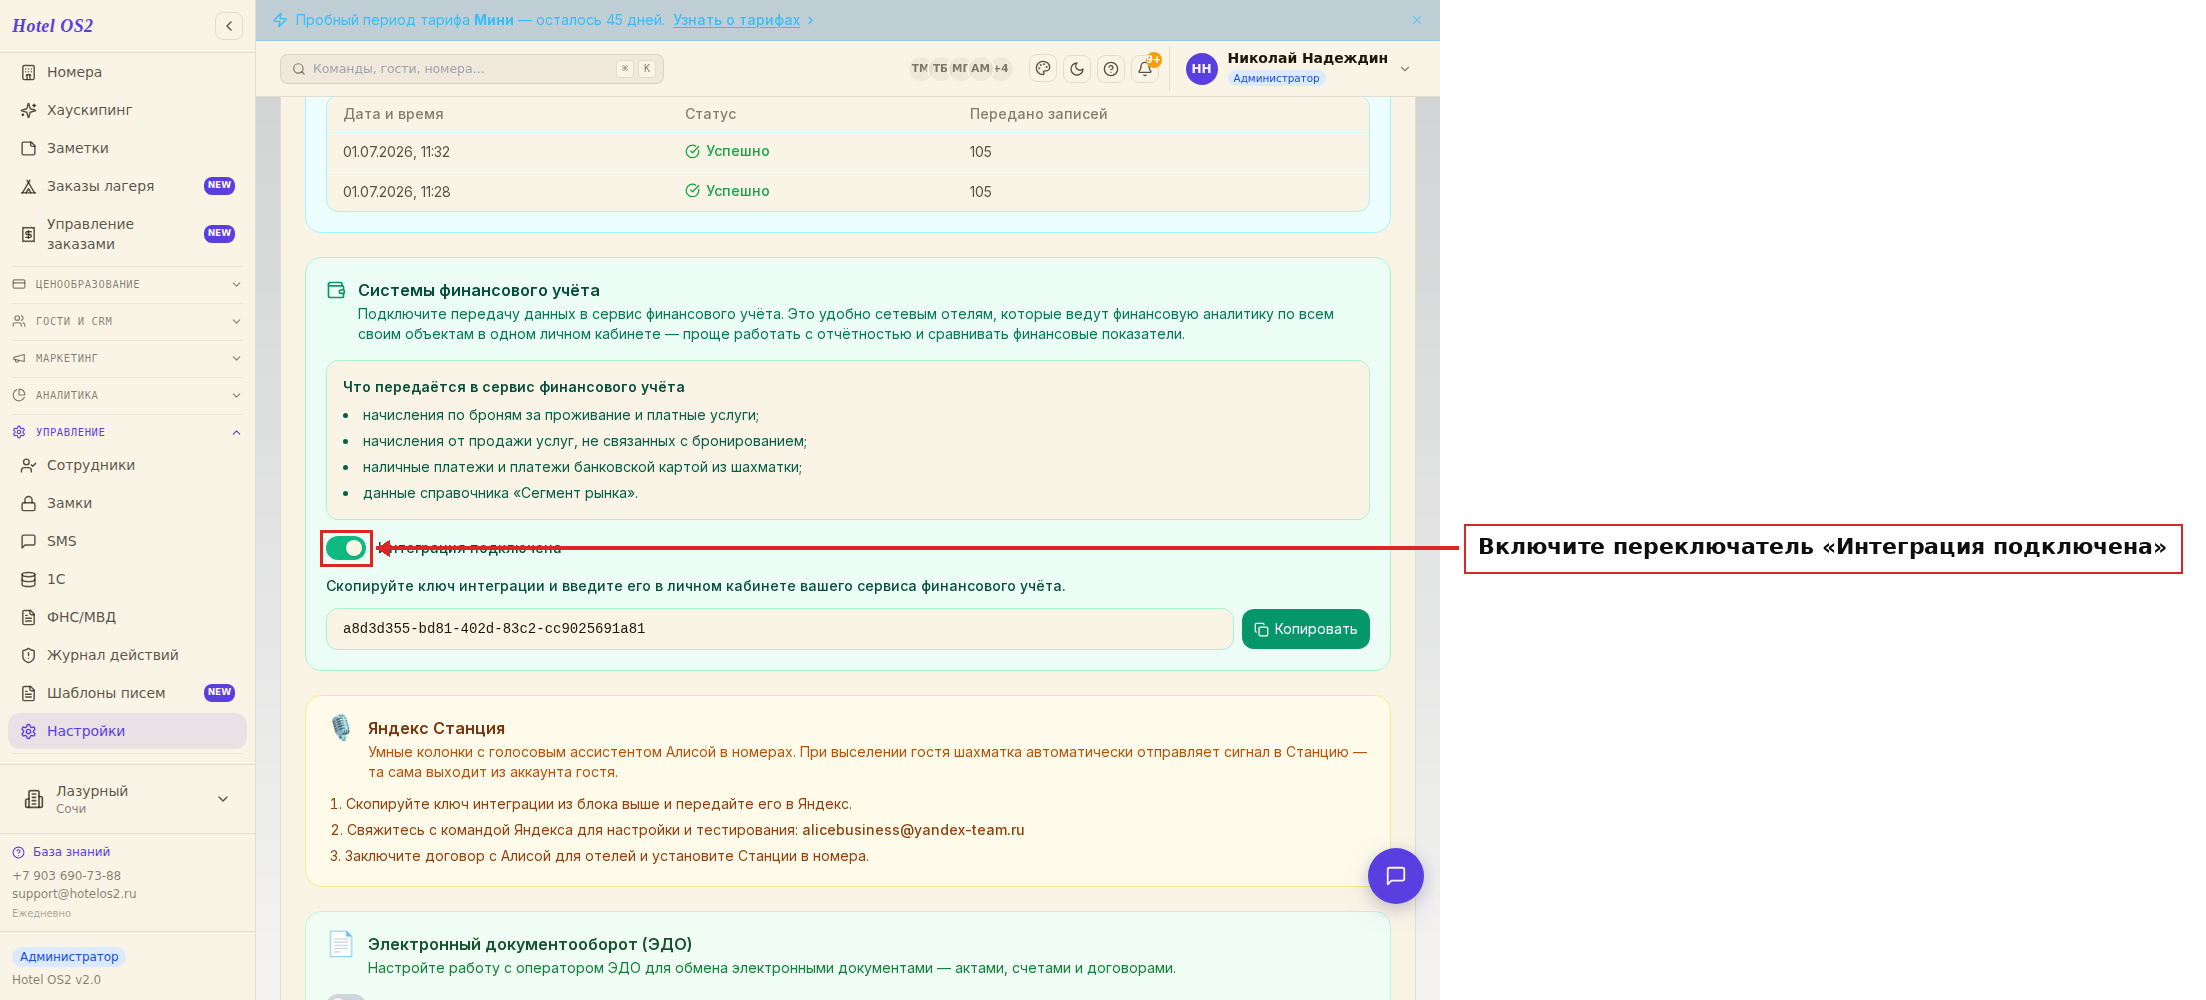Expand the Гости и CRM section
Screen dimensions: 2206x1000
pos(128,322)
